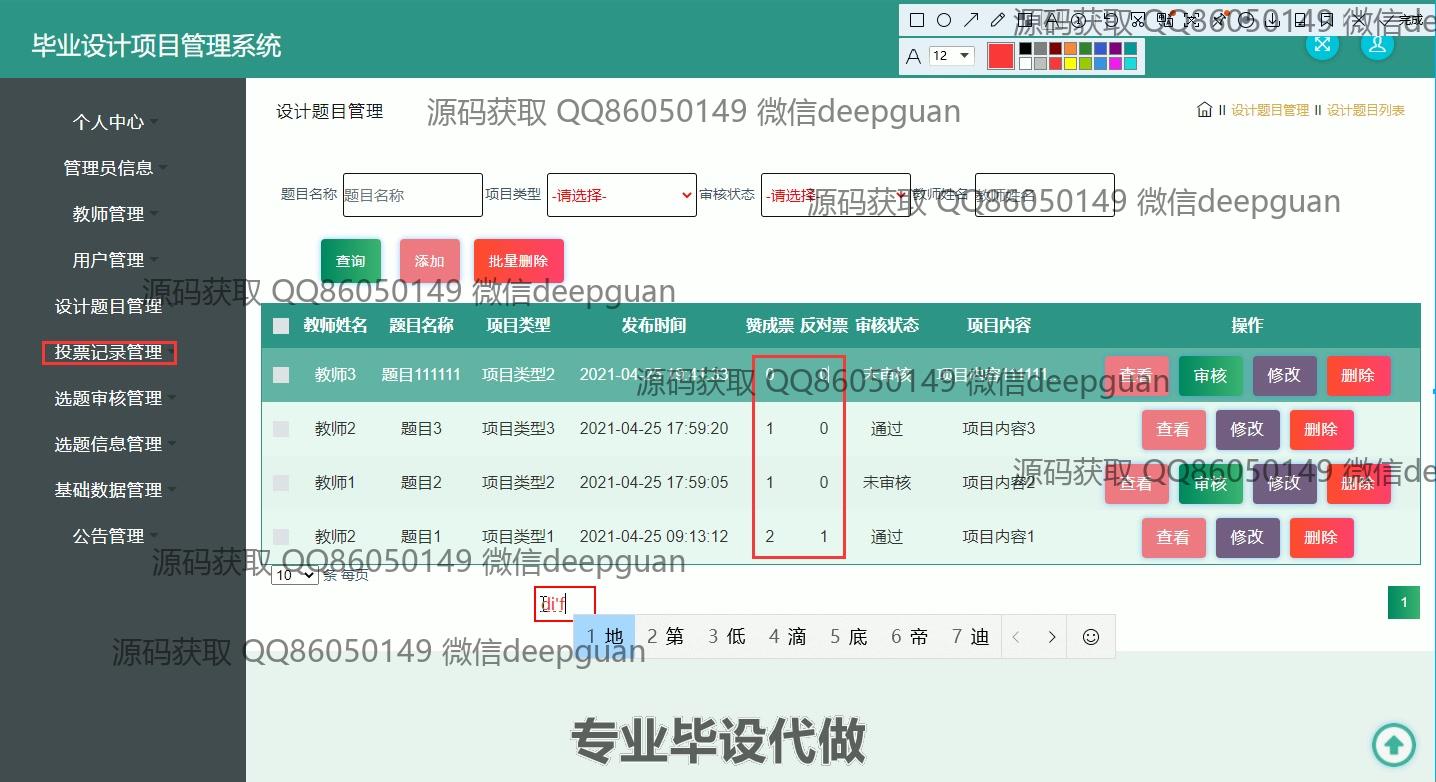The height and width of the screenshot is (782, 1436).
Task: Open the user profile icon in header
Action: coord(1377,44)
